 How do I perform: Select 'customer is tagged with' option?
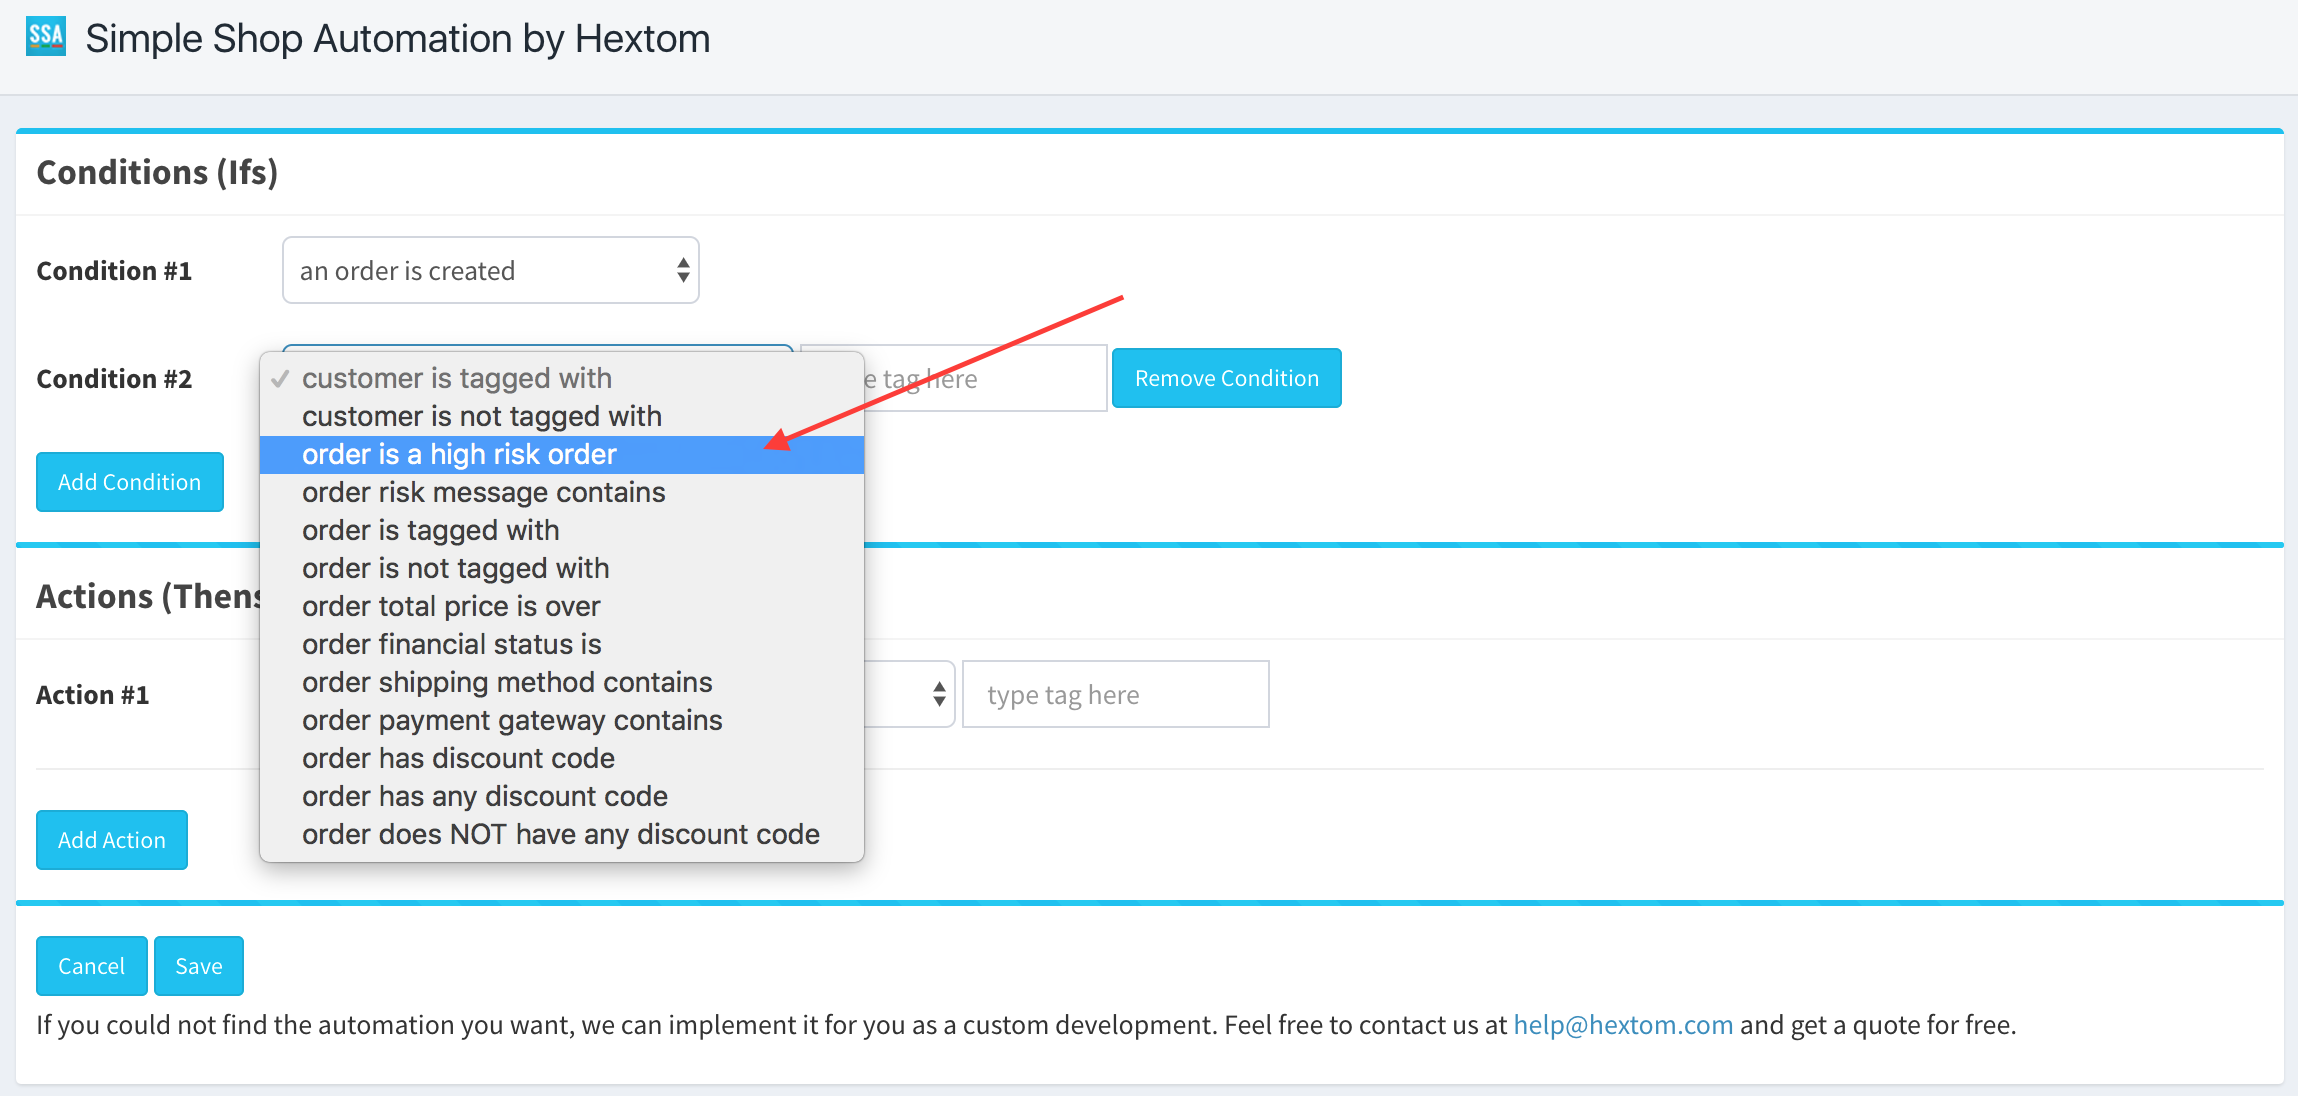point(459,378)
